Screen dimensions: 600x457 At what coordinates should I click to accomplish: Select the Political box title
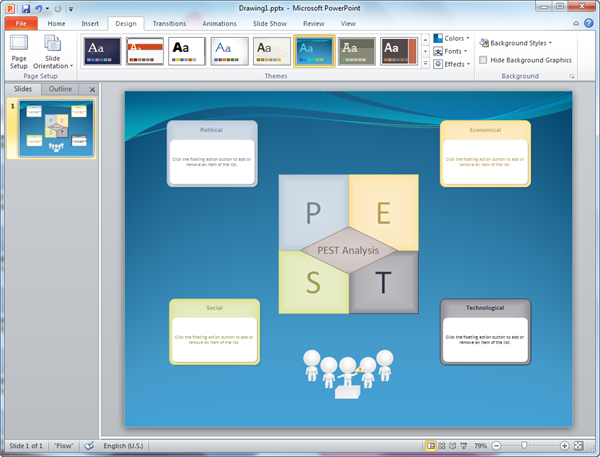tap(211, 130)
